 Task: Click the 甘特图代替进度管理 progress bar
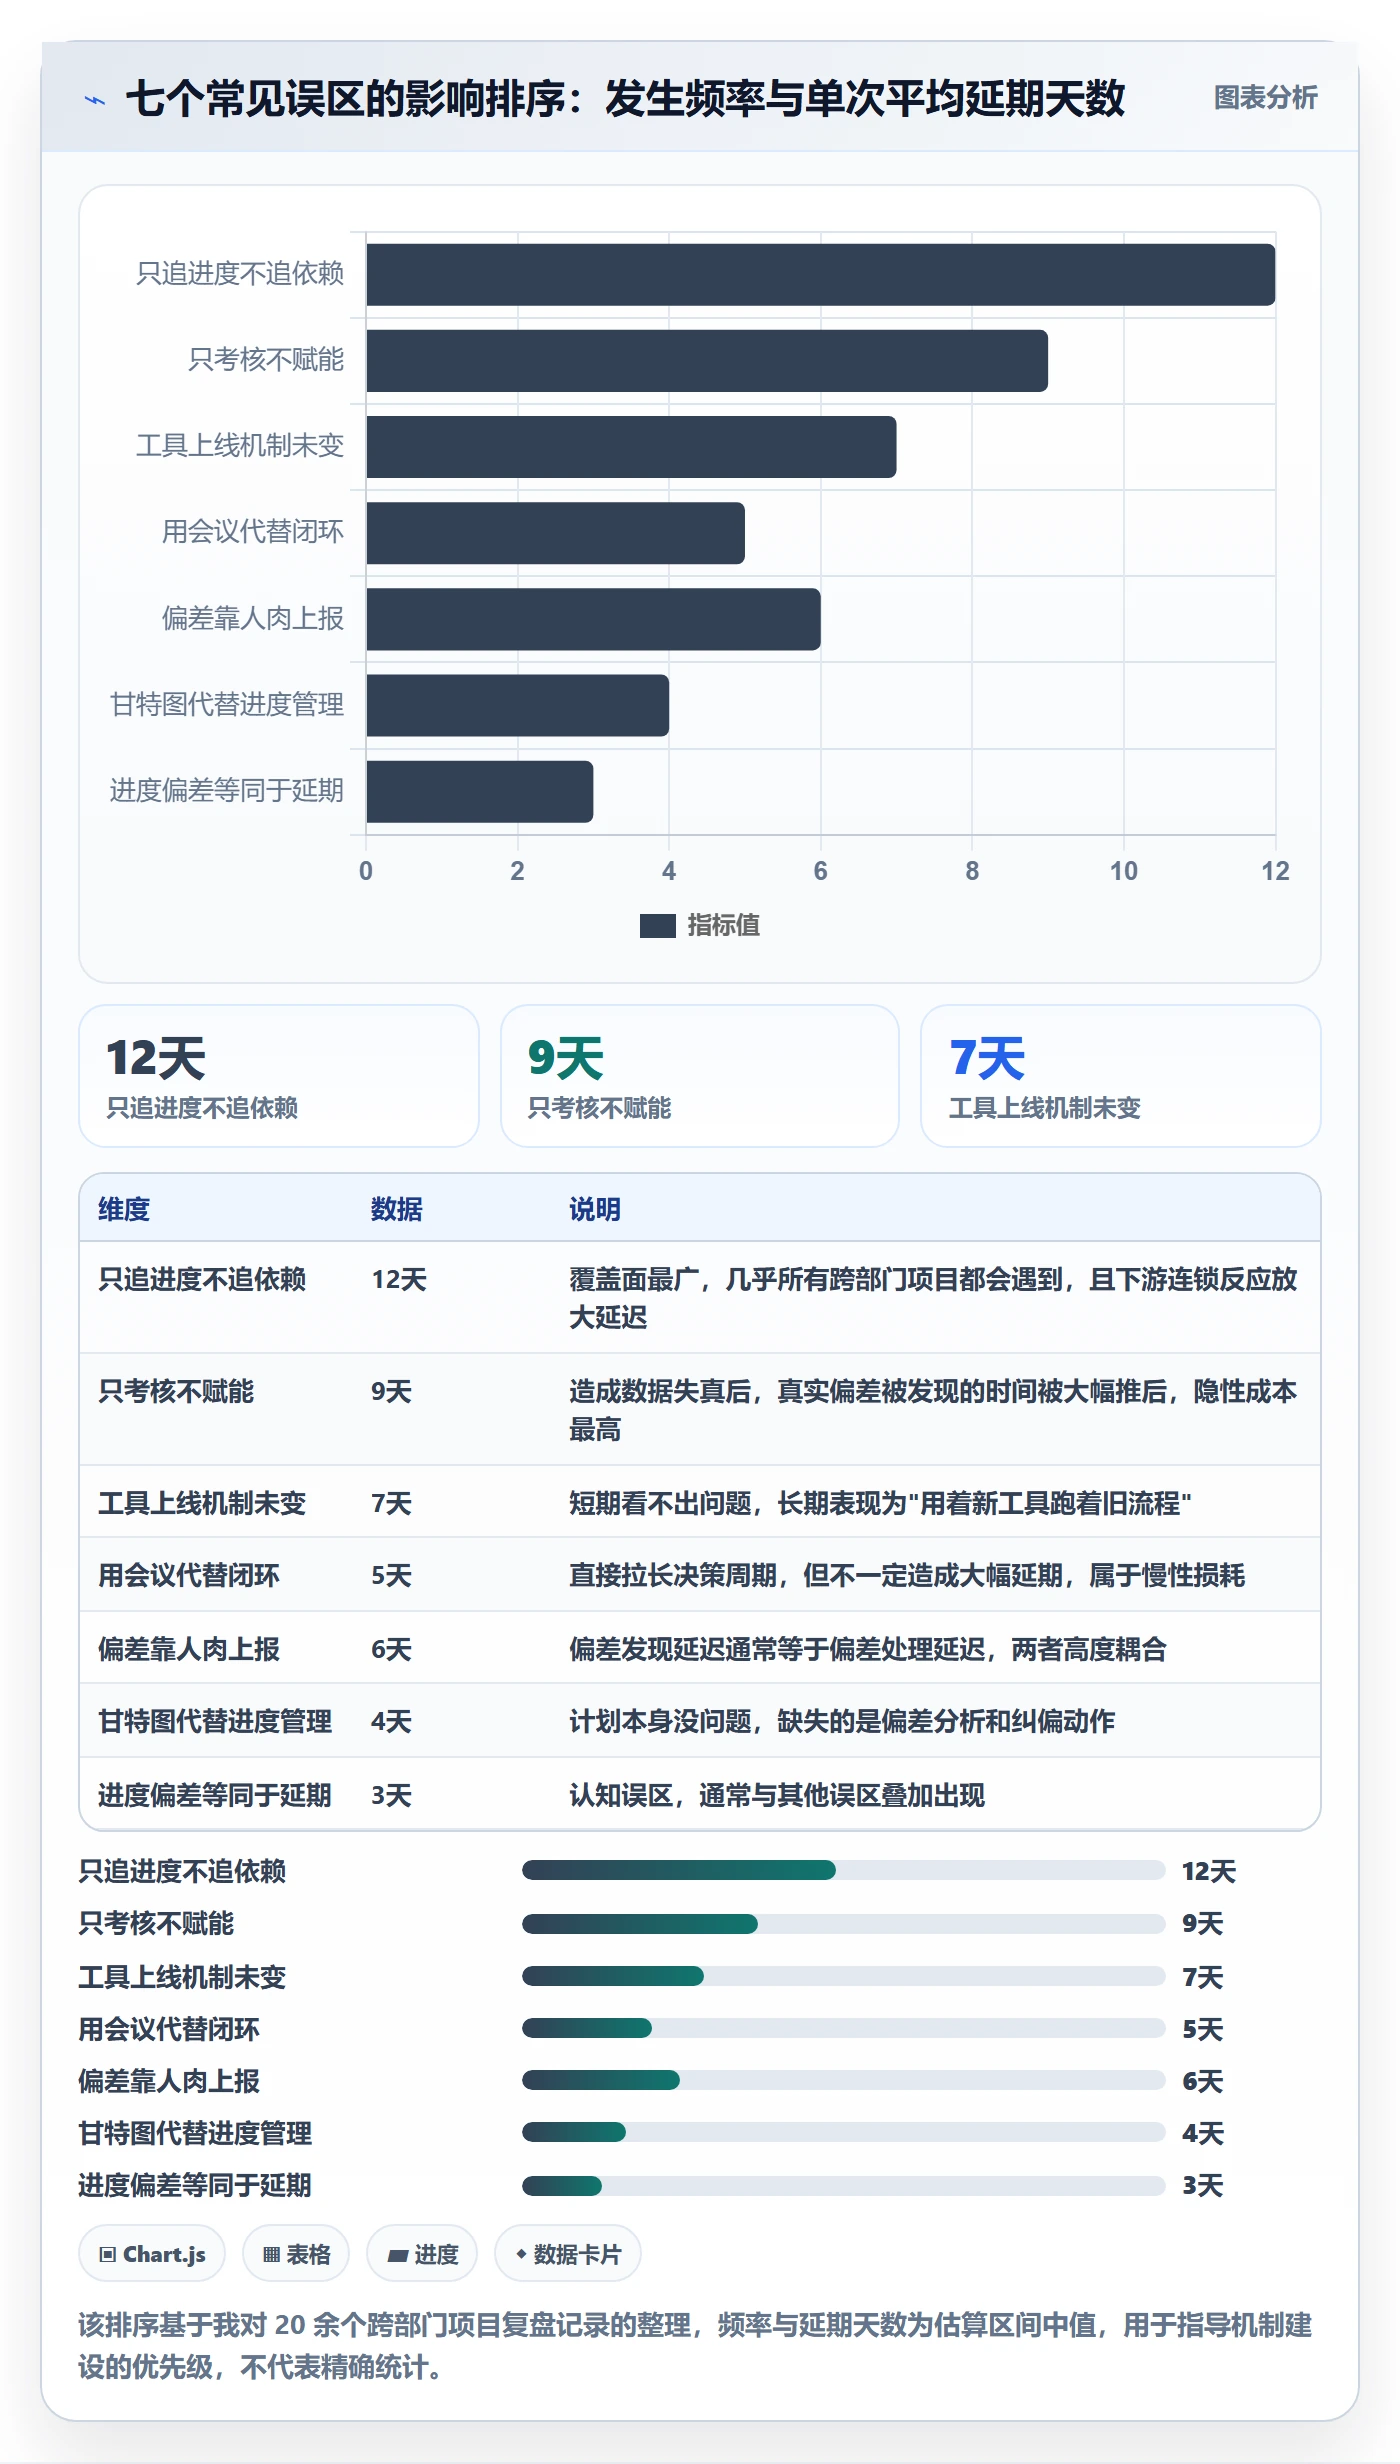[x=844, y=2132]
